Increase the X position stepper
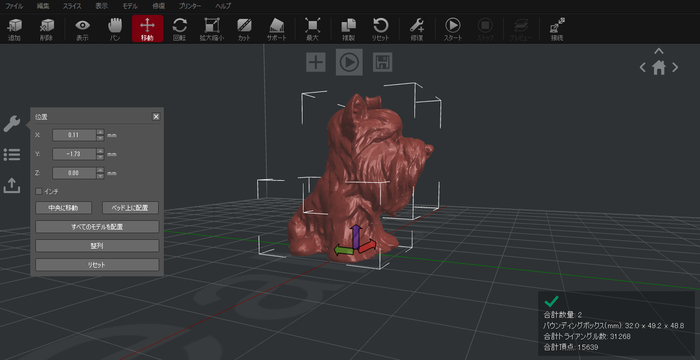 [x=100, y=132]
